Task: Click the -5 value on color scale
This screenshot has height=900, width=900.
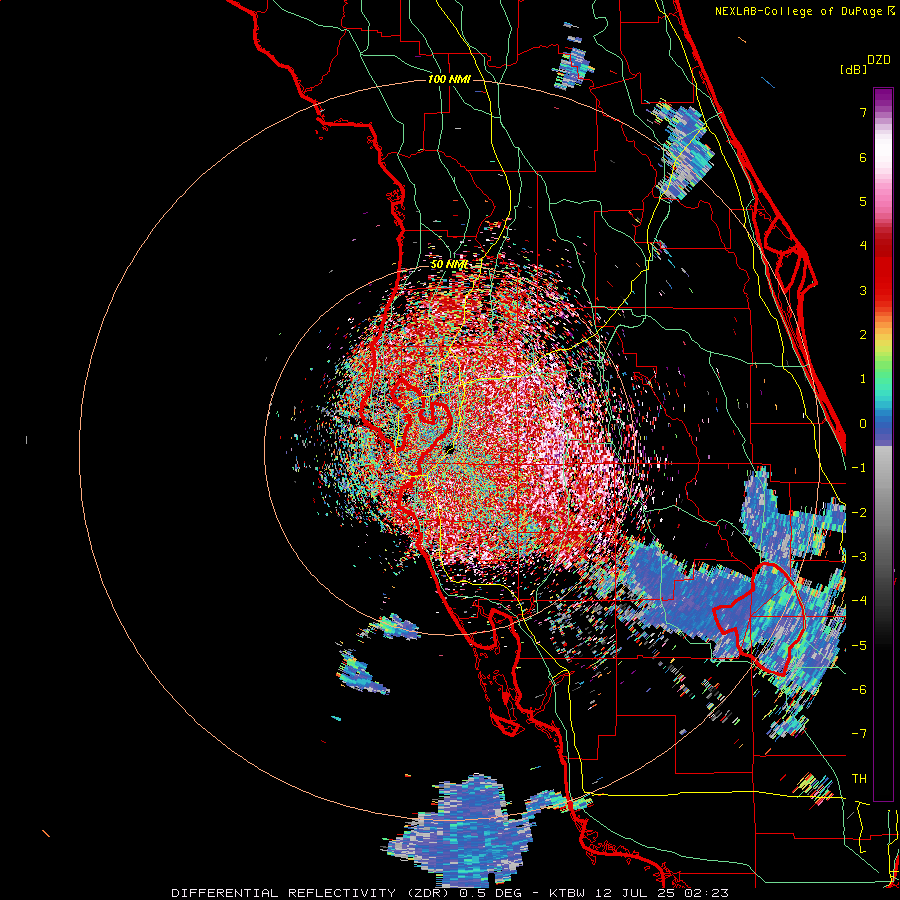Action: [x=859, y=646]
